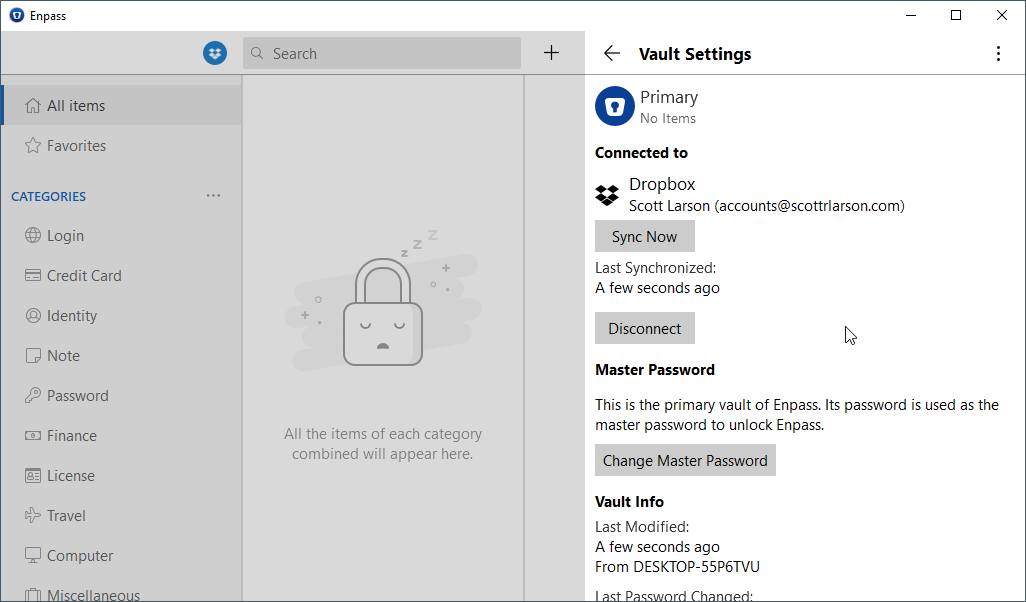
Task: Go back using the arrow icon
Action: (612, 54)
